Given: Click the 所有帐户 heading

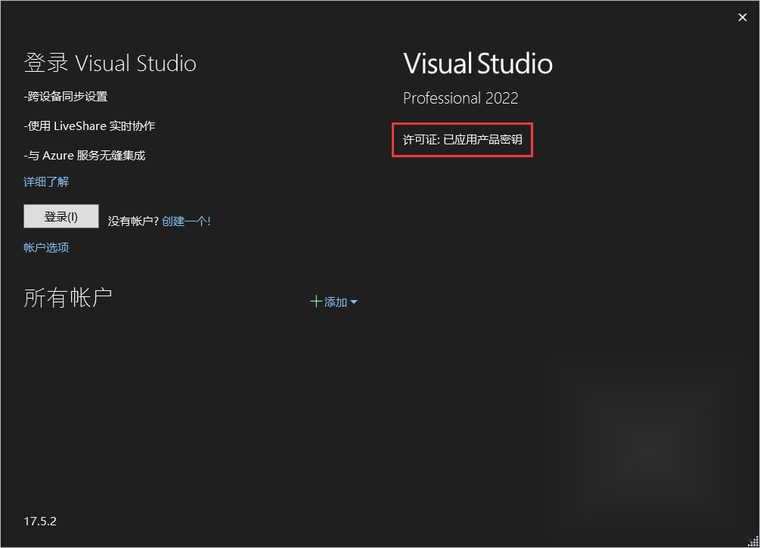Looking at the screenshot, I should pos(68,297).
